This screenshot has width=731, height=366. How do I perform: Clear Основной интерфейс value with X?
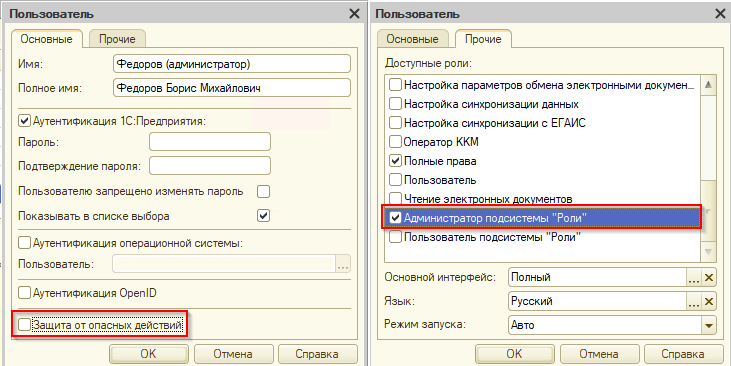(709, 278)
